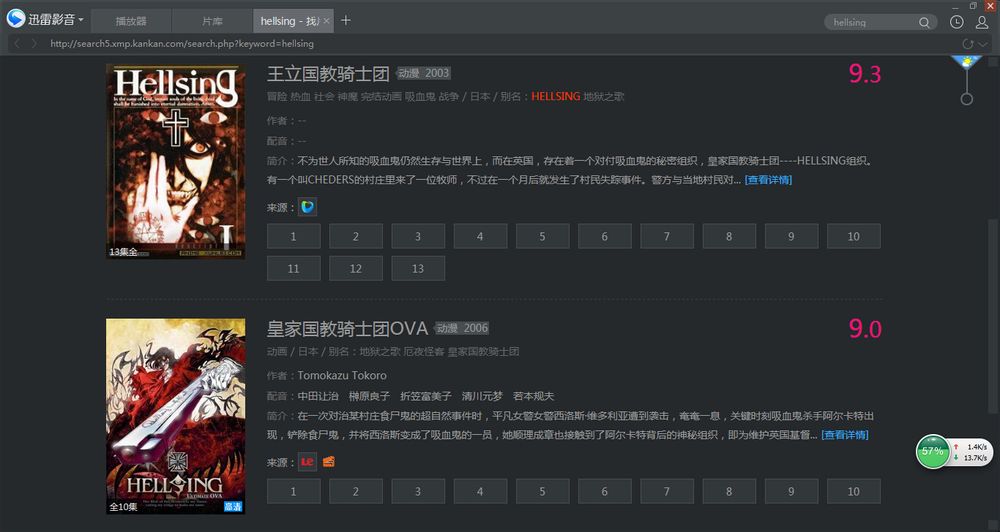
Task: Play episode 7 of 皇家国教骑士团OVA
Action: pyautogui.click(x=667, y=491)
